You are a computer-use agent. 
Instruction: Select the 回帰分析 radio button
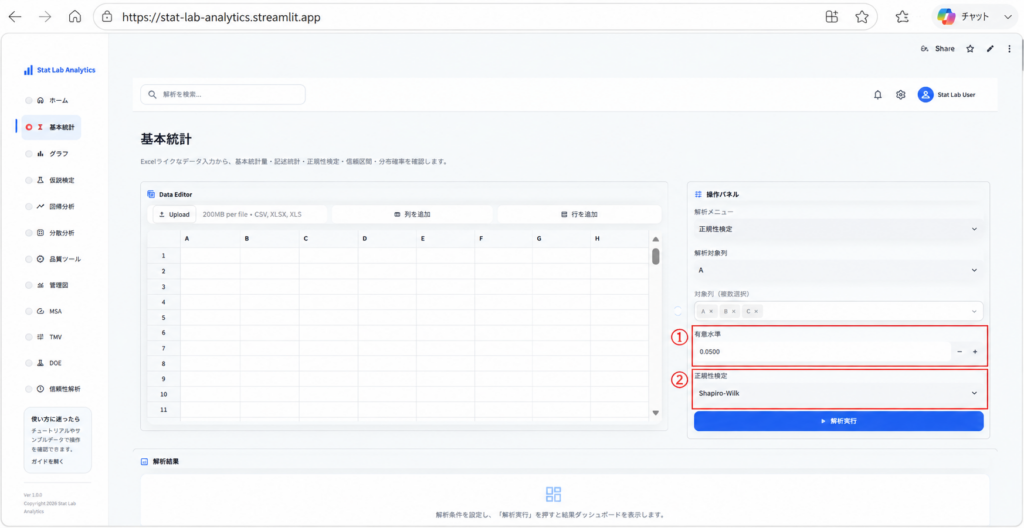pos(29,206)
